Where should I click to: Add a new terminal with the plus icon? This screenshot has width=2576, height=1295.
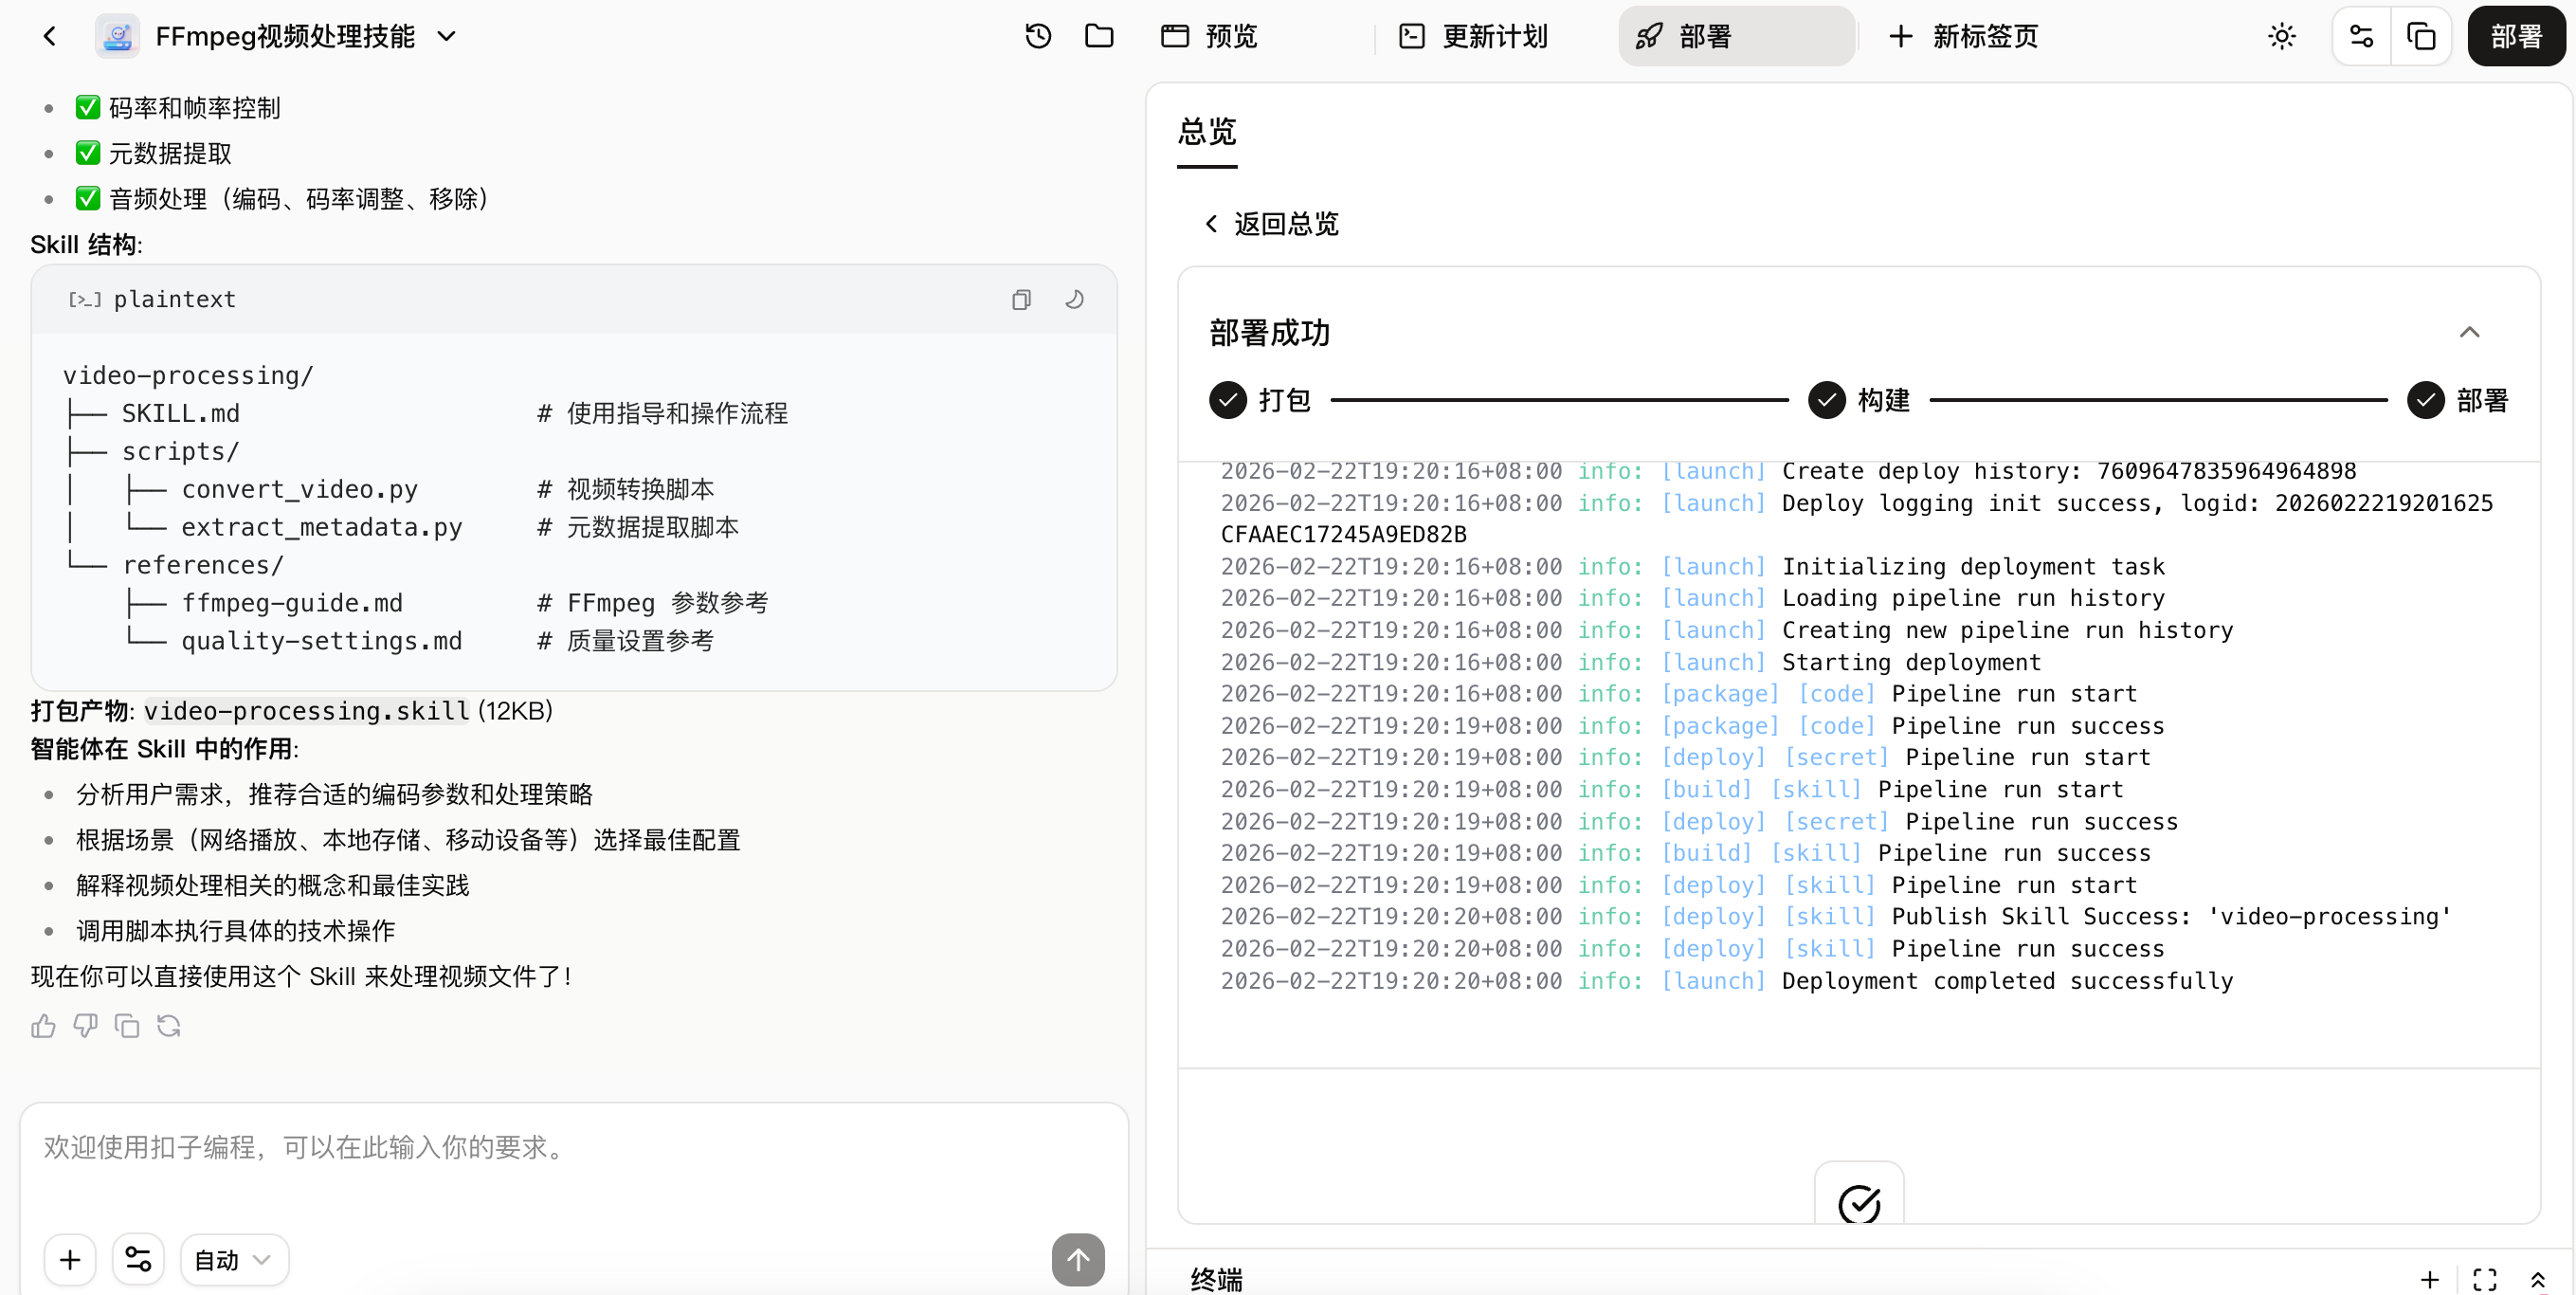coord(2430,1279)
